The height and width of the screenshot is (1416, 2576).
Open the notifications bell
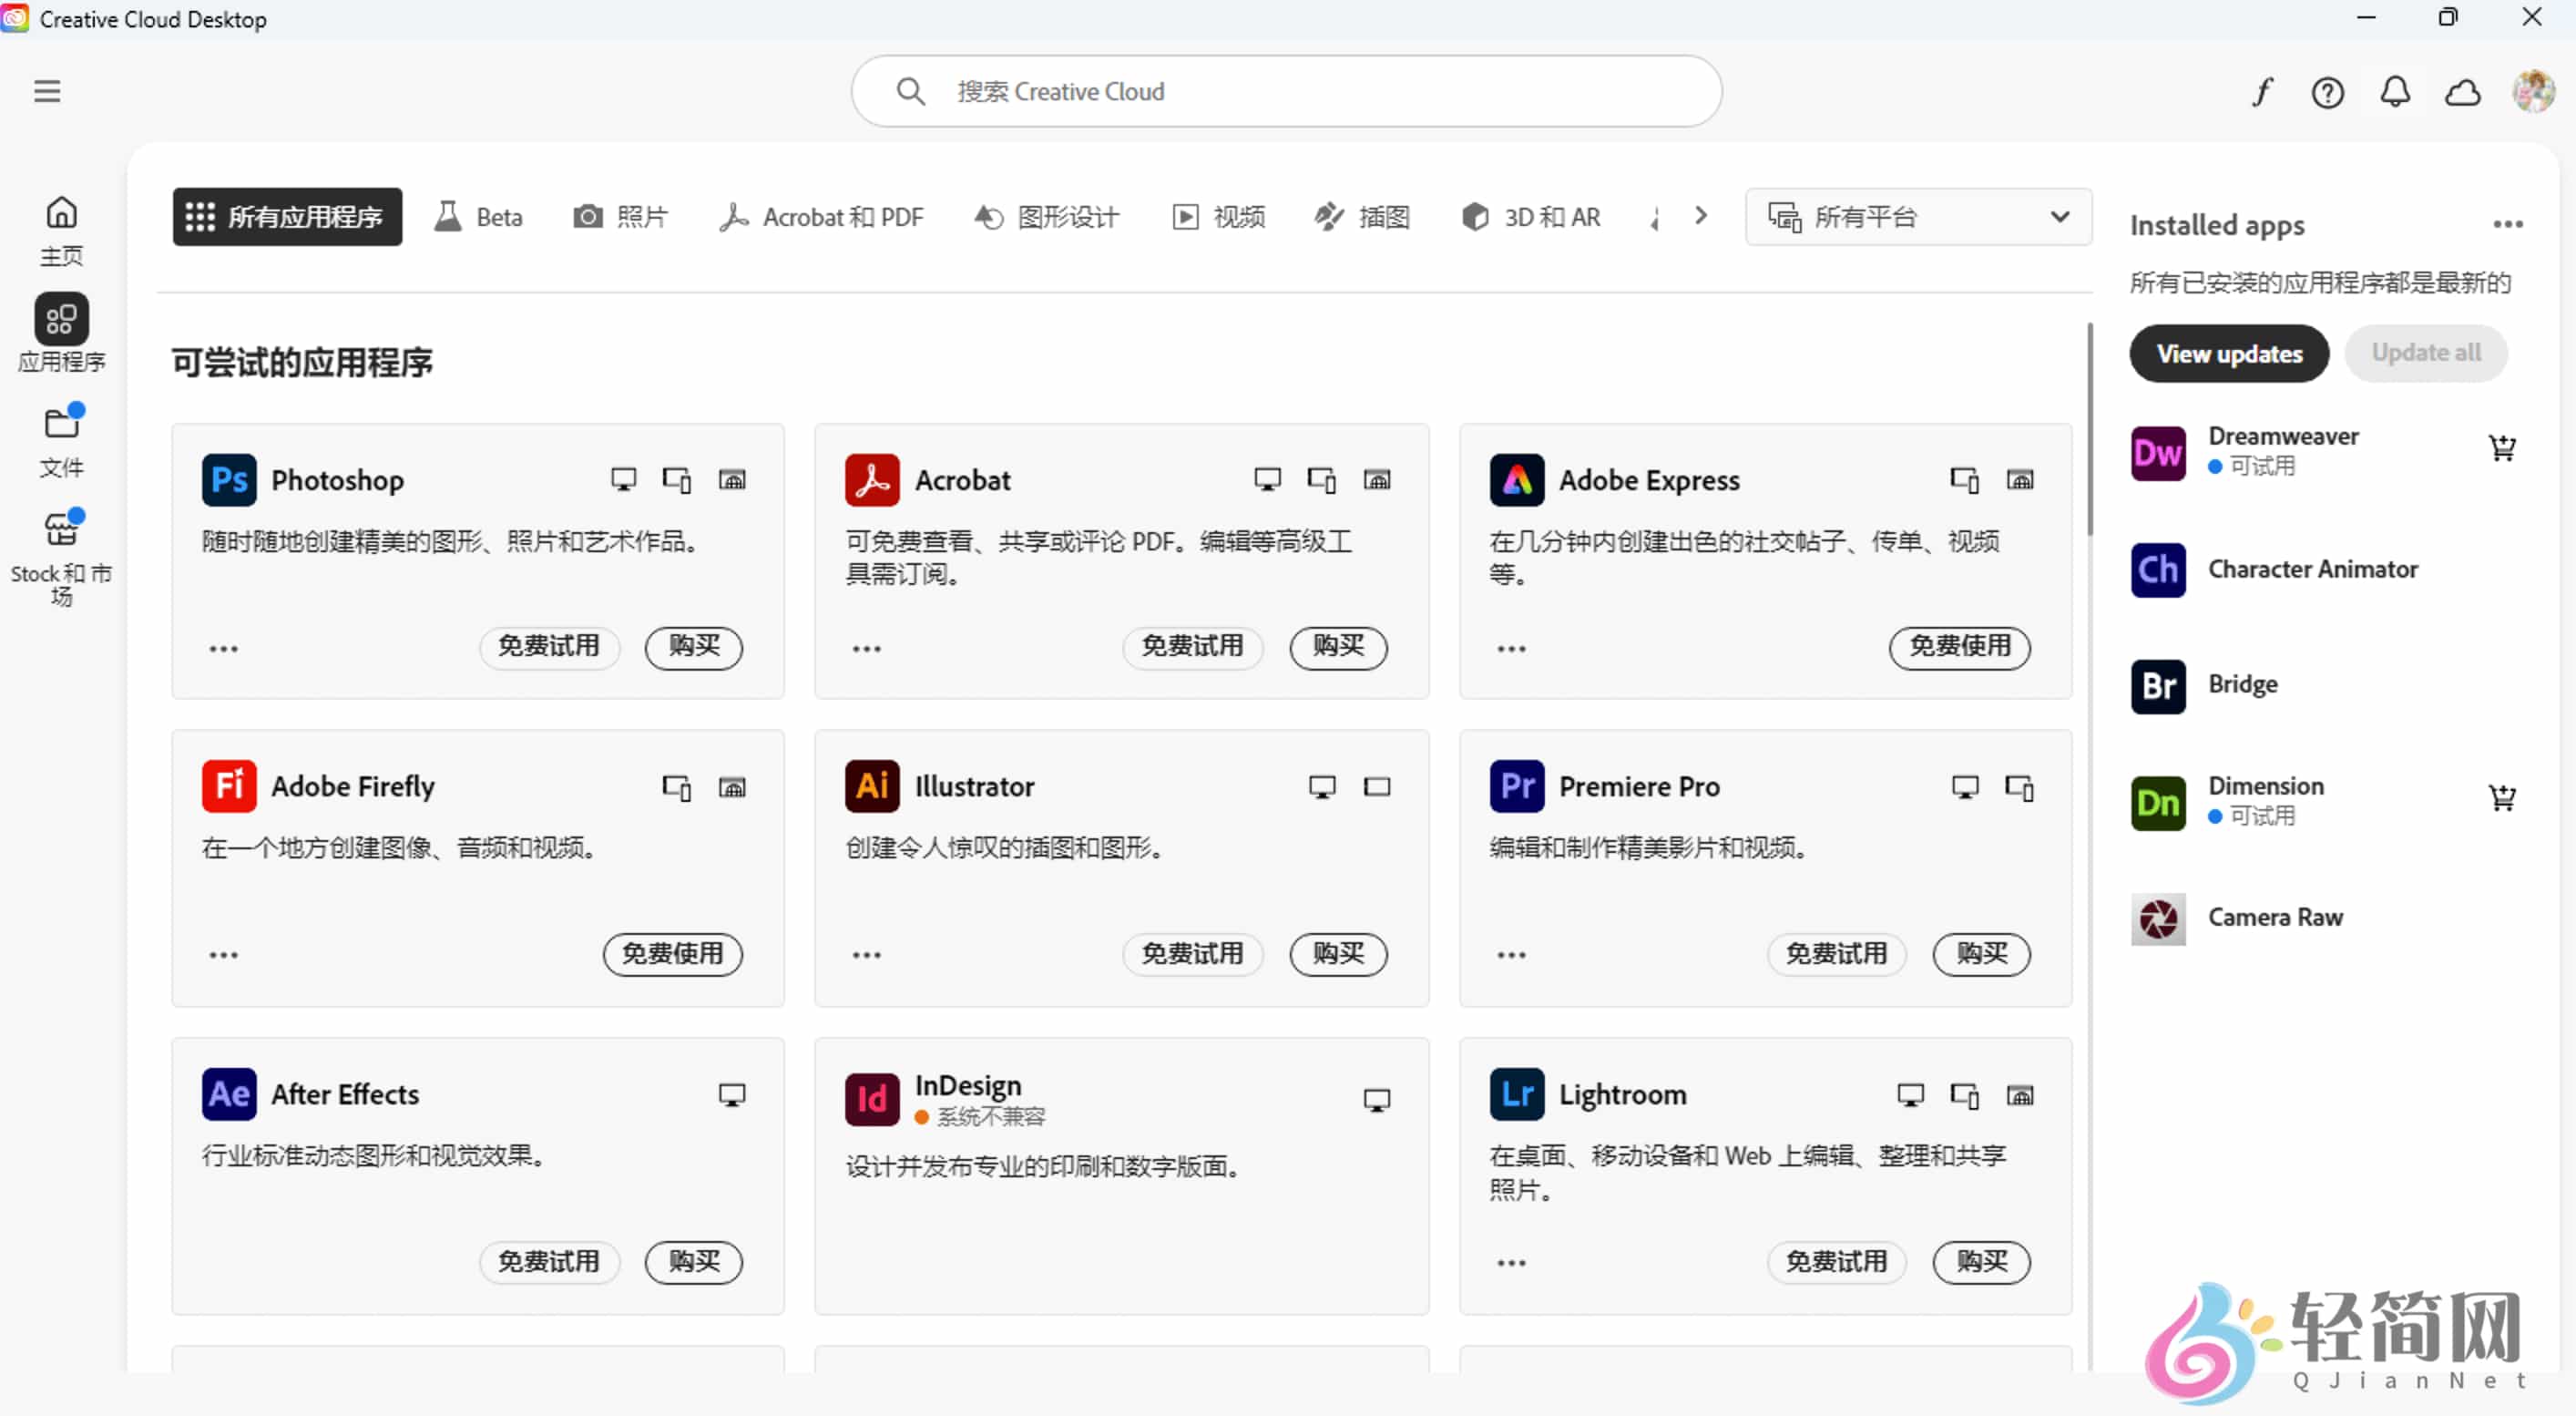point(2396,91)
